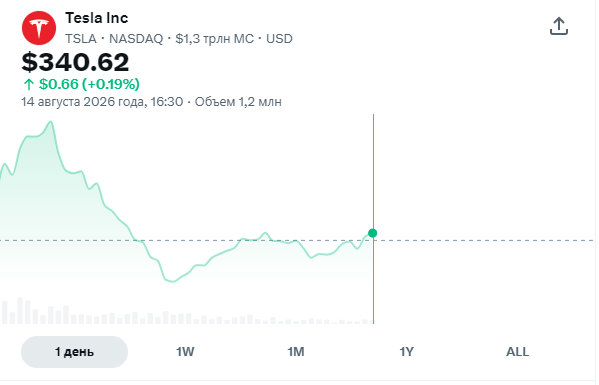Image resolution: width=599 pixels, height=385 pixels.
Task: Switch to the 1M time range
Action: [297, 353]
